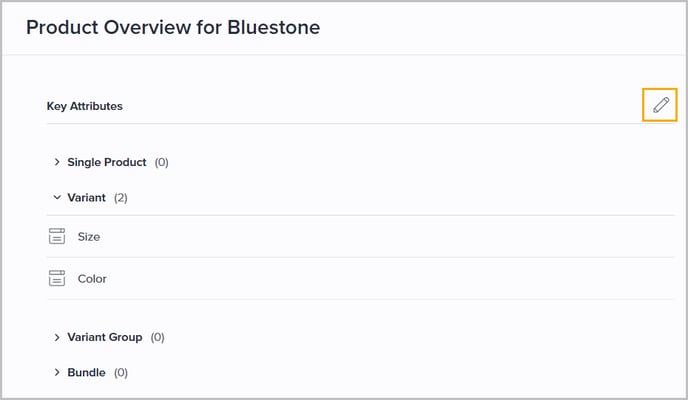Click the Single Product label
The height and width of the screenshot is (400, 688).
(x=107, y=162)
